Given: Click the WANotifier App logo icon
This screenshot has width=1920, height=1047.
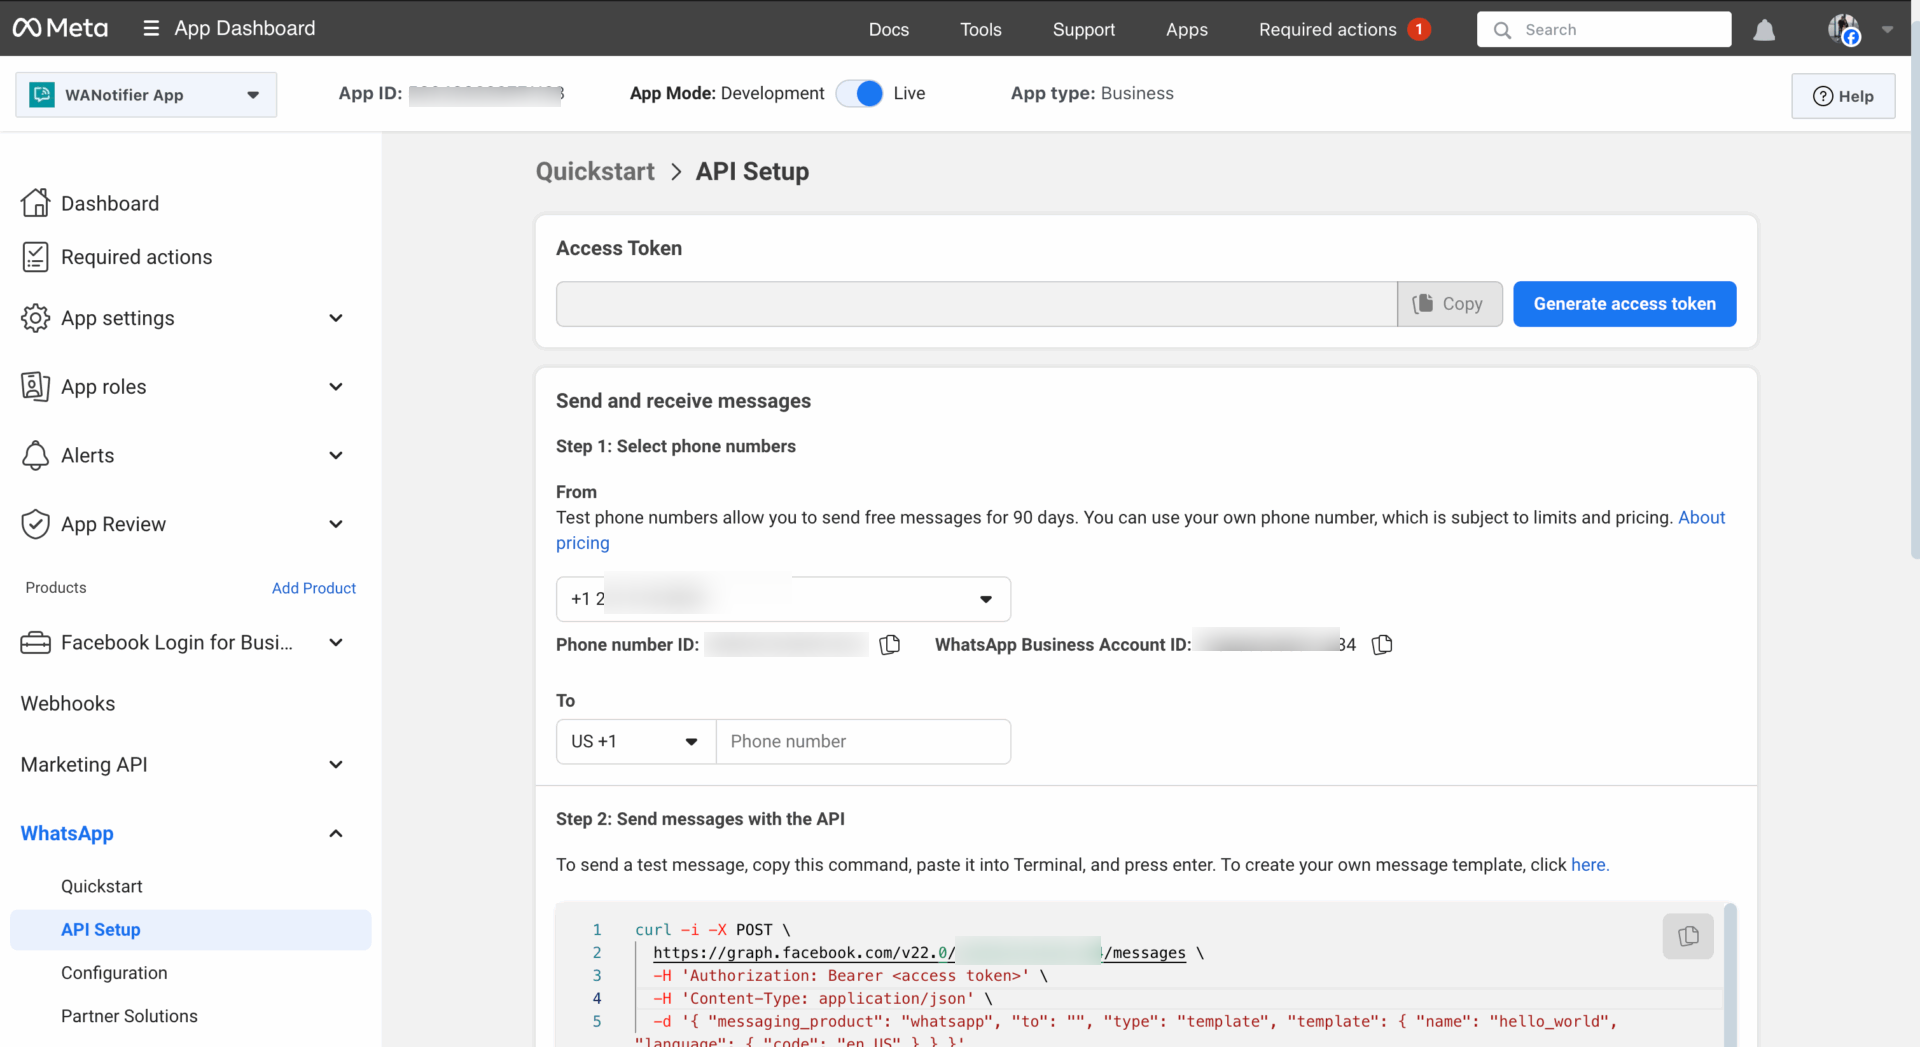Looking at the screenshot, I should coord(42,95).
